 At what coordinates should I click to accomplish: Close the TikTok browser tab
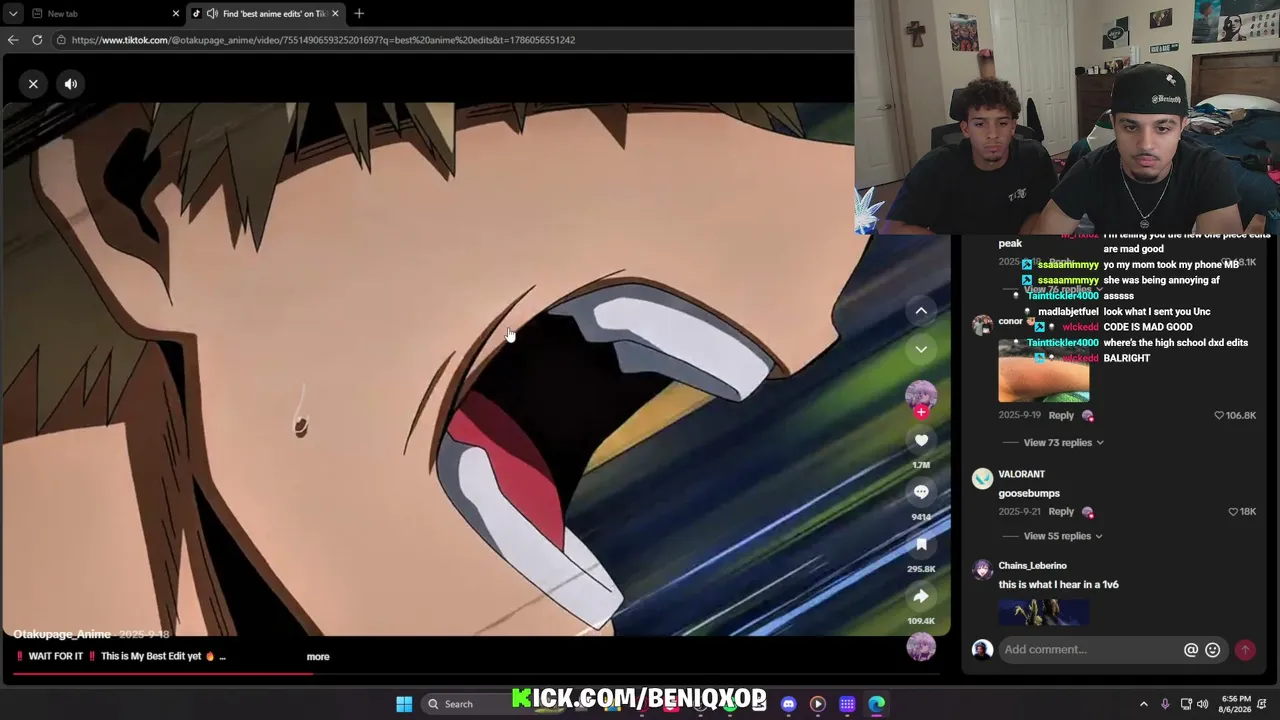click(335, 14)
